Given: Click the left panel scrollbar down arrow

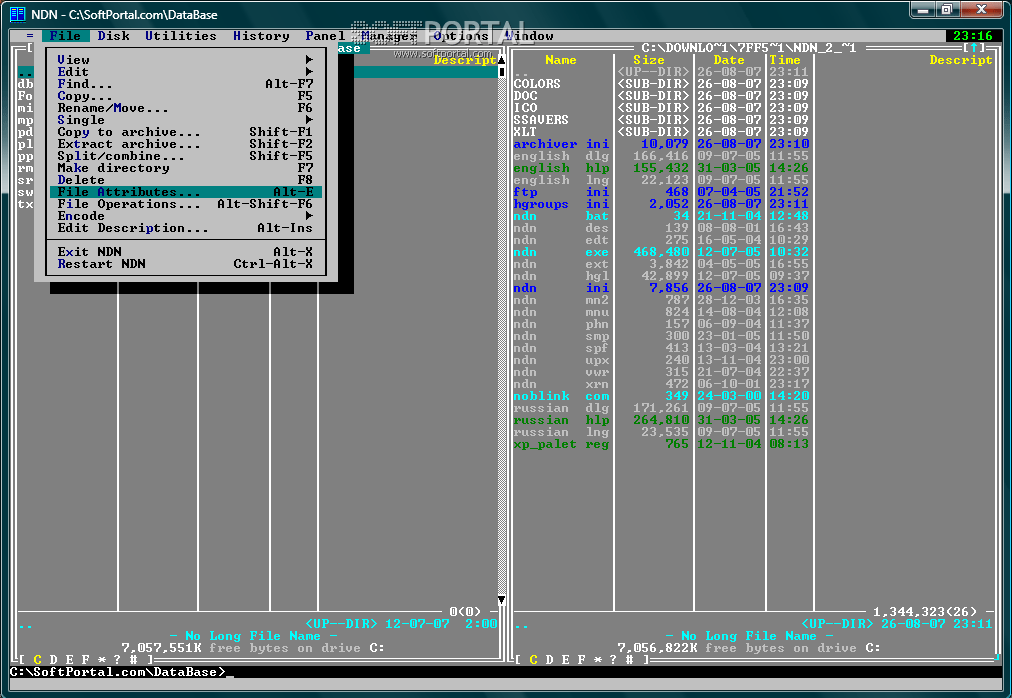Looking at the screenshot, I should coord(501,600).
